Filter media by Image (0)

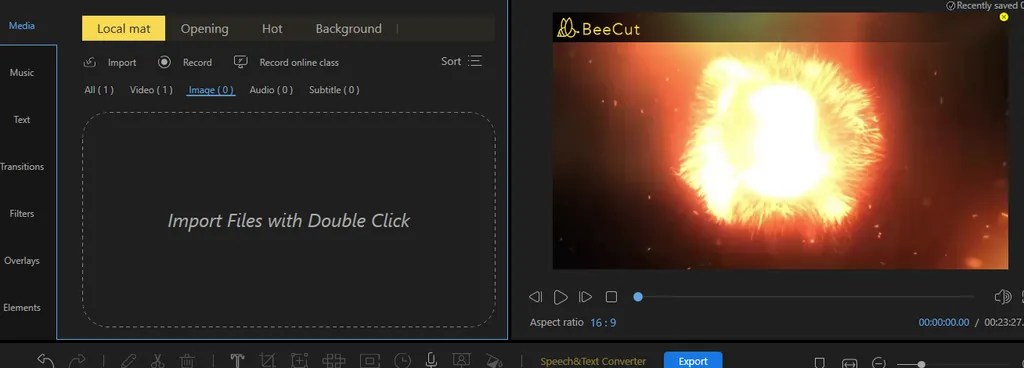pos(211,90)
